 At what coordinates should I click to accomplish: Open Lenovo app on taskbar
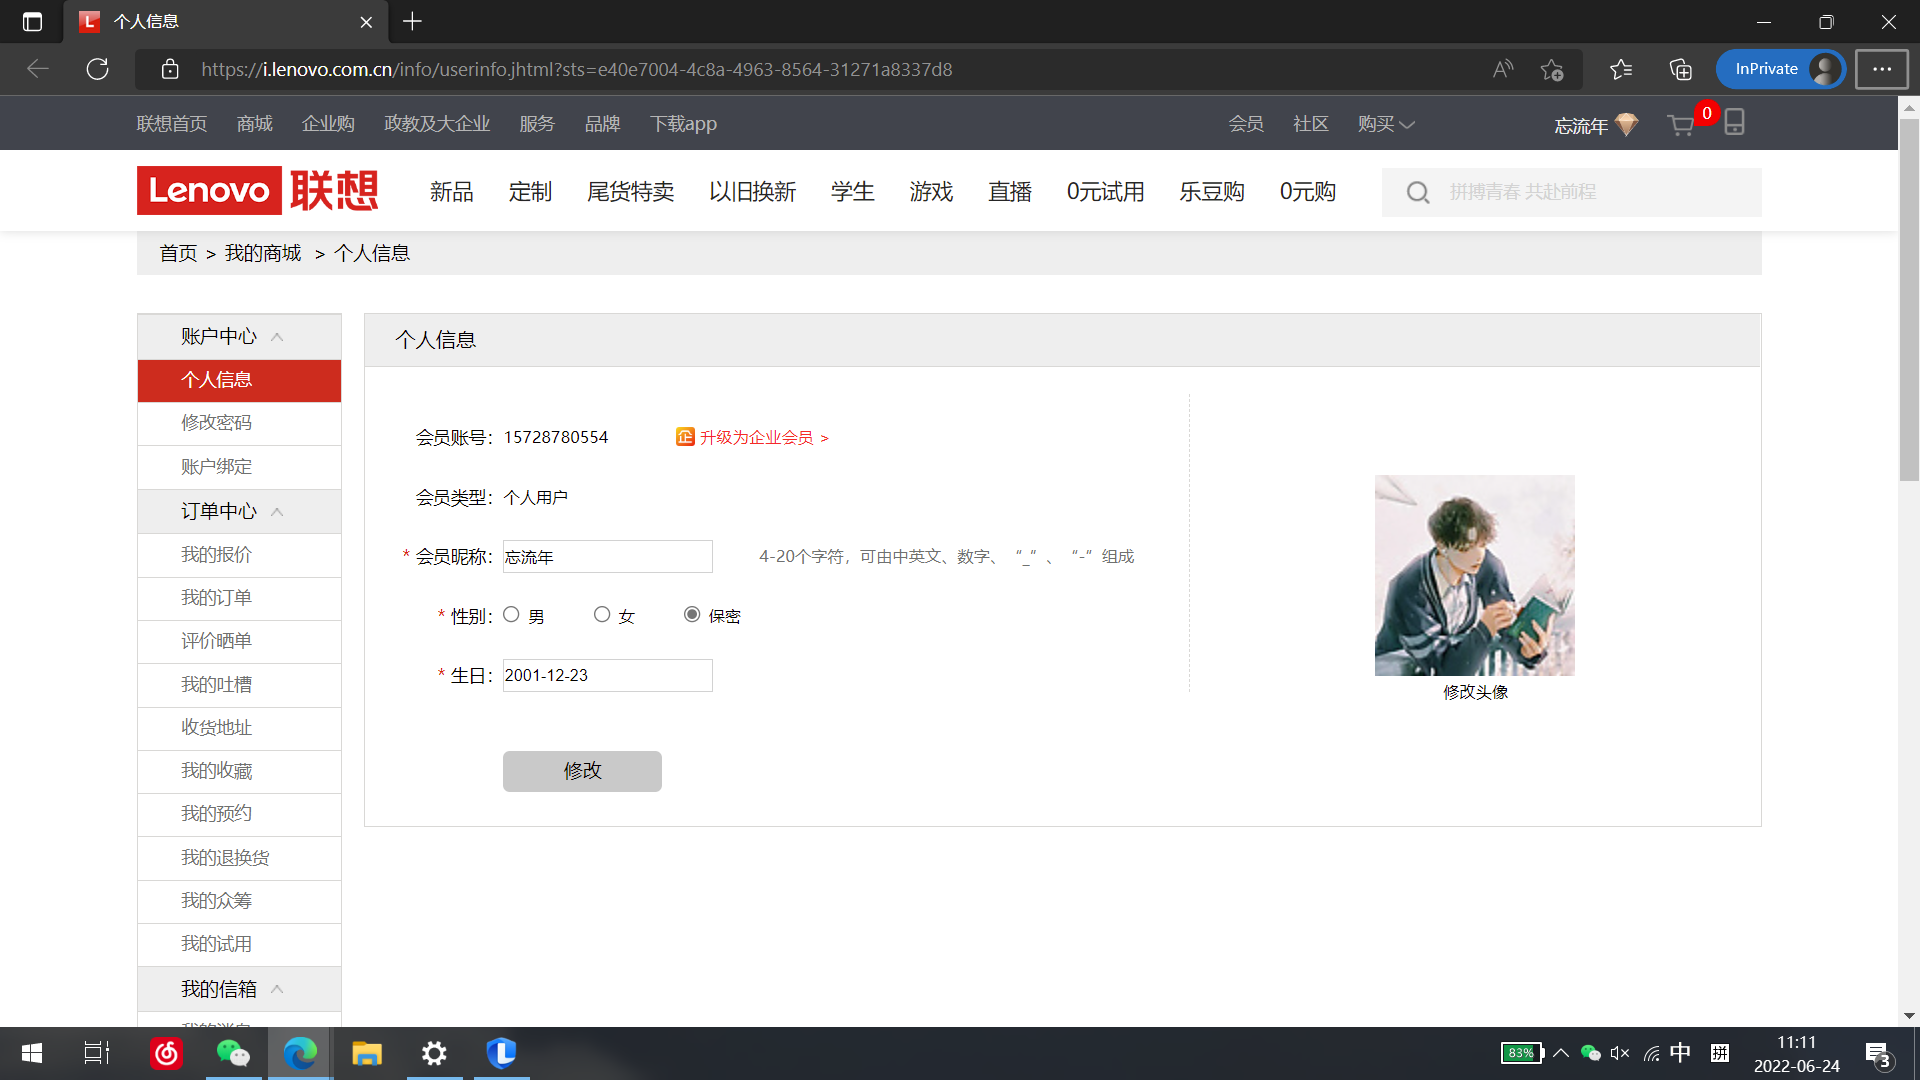pos(501,1053)
